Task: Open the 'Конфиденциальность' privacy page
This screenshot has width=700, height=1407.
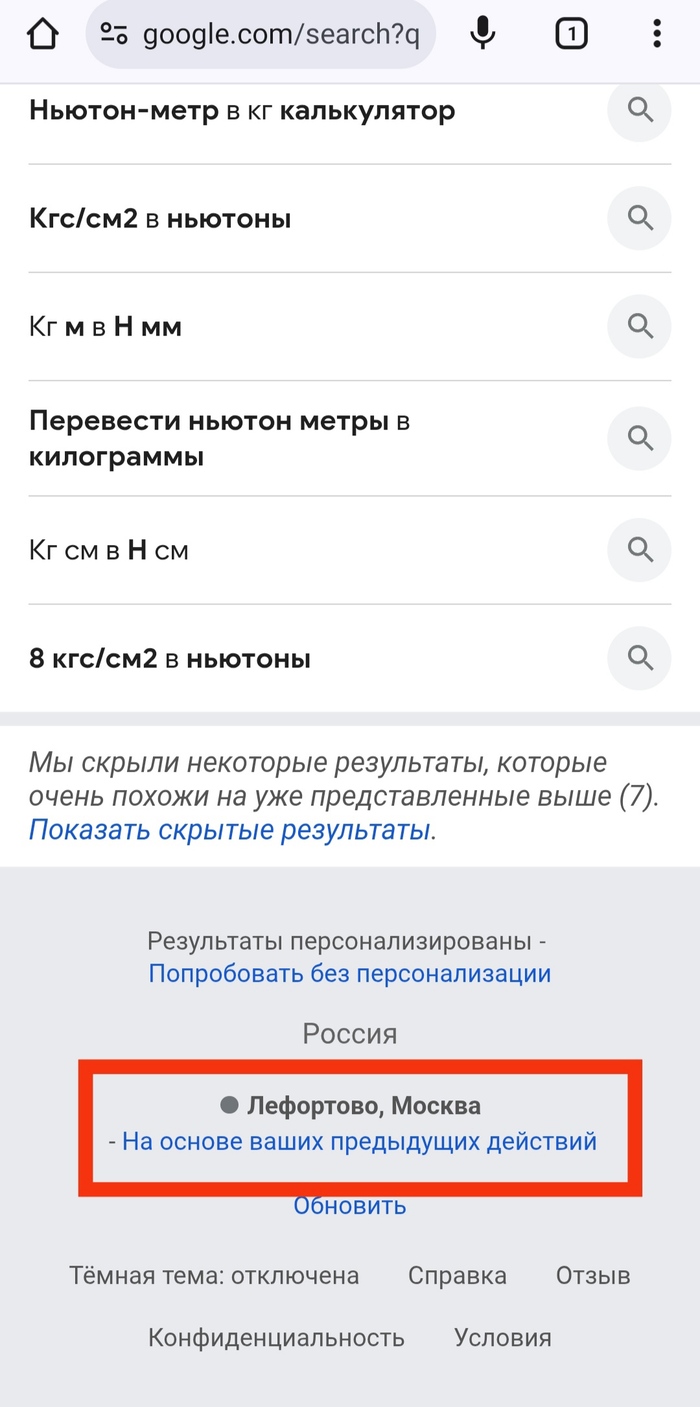Action: [276, 1337]
